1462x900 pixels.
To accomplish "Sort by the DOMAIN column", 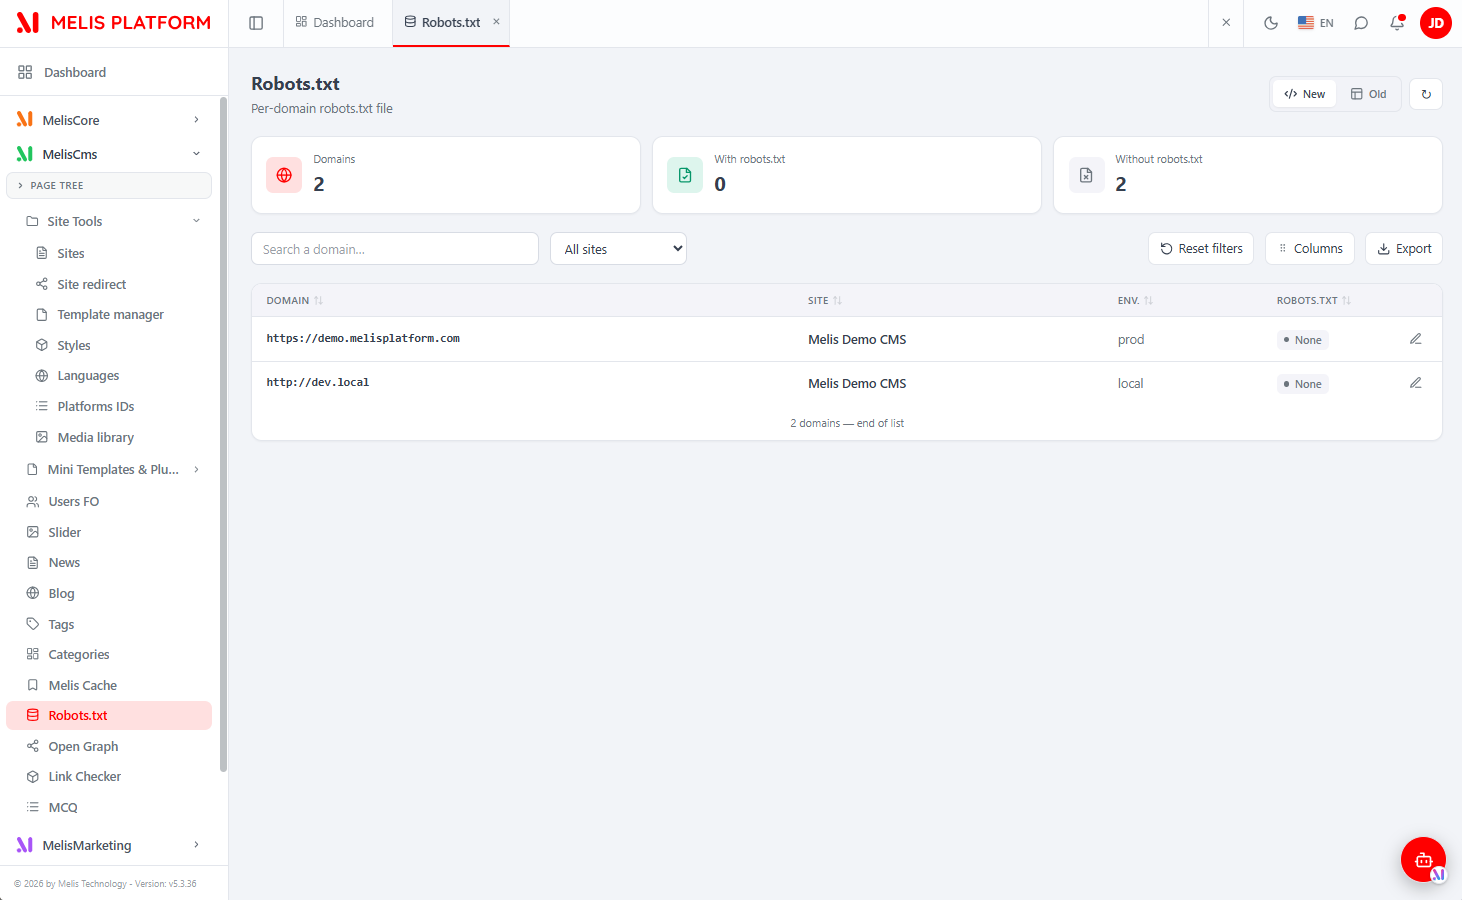I will tap(295, 300).
